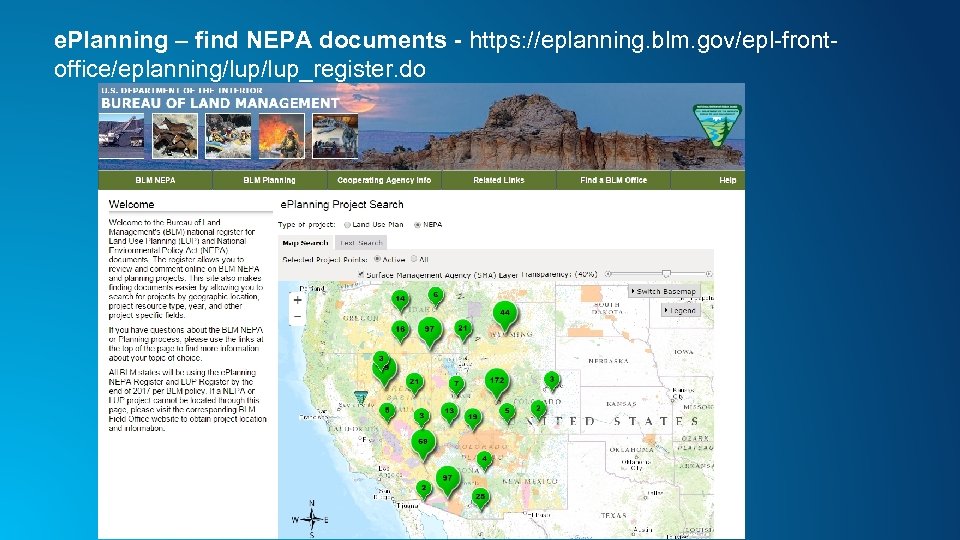Open Find a BLM Office menu
The image size is (960, 540).
pyautogui.click(x=613, y=180)
